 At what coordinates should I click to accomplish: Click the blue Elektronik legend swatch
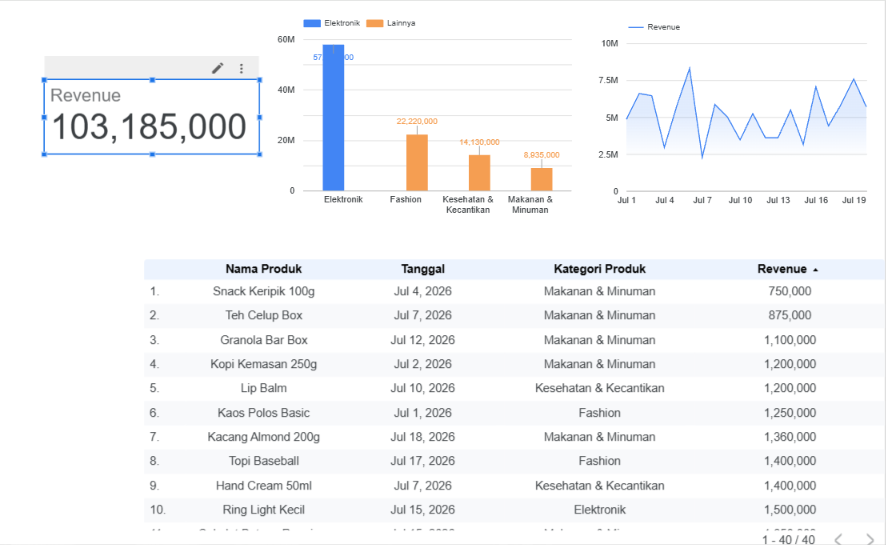point(312,23)
